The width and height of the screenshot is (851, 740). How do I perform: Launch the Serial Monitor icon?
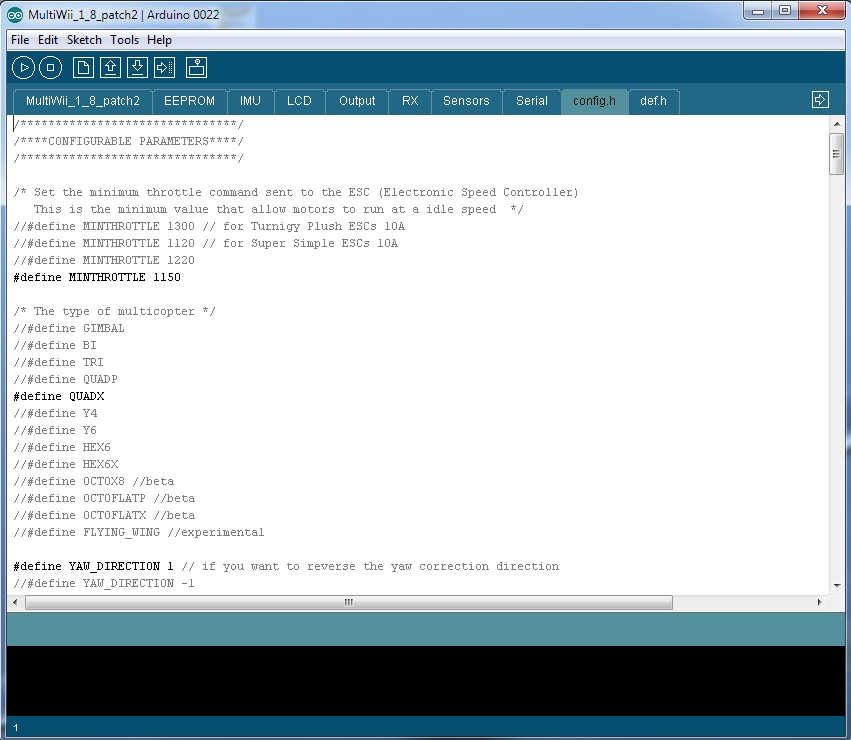pyautogui.click(x=197, y=68)
